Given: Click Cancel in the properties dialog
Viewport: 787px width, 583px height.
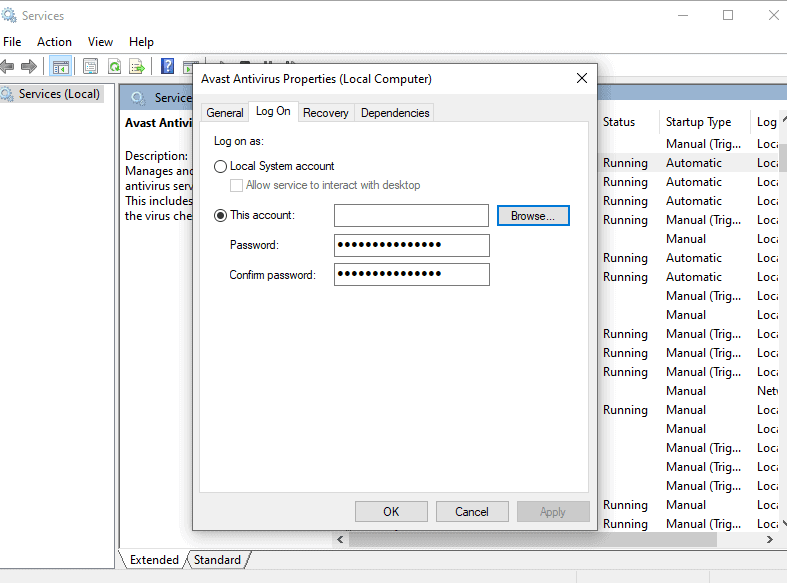Looking at the screenshot, I should (472, 512).
